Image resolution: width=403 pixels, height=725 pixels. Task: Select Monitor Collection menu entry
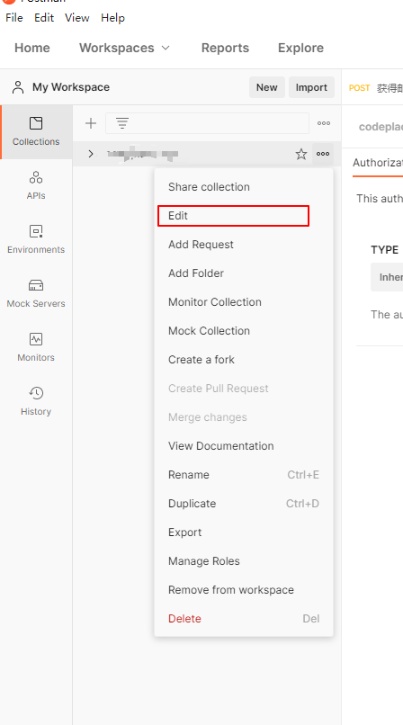click(x=244, y=302)
